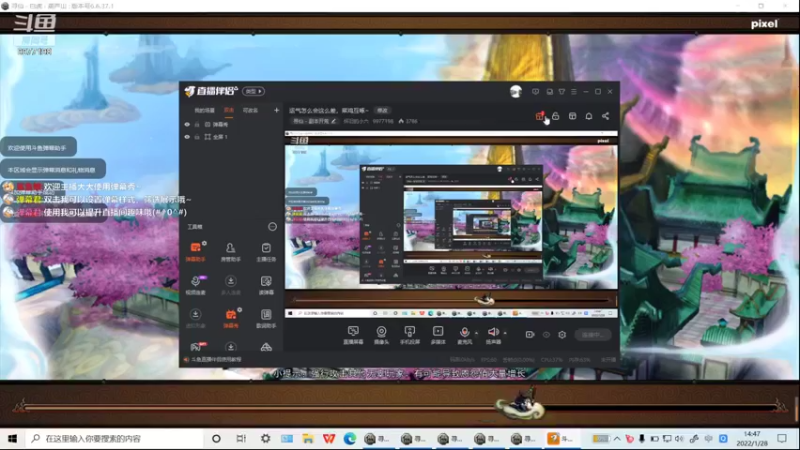800x450 pixels.
Task: Add a mobile screen cast source
Action: (409, 335)
